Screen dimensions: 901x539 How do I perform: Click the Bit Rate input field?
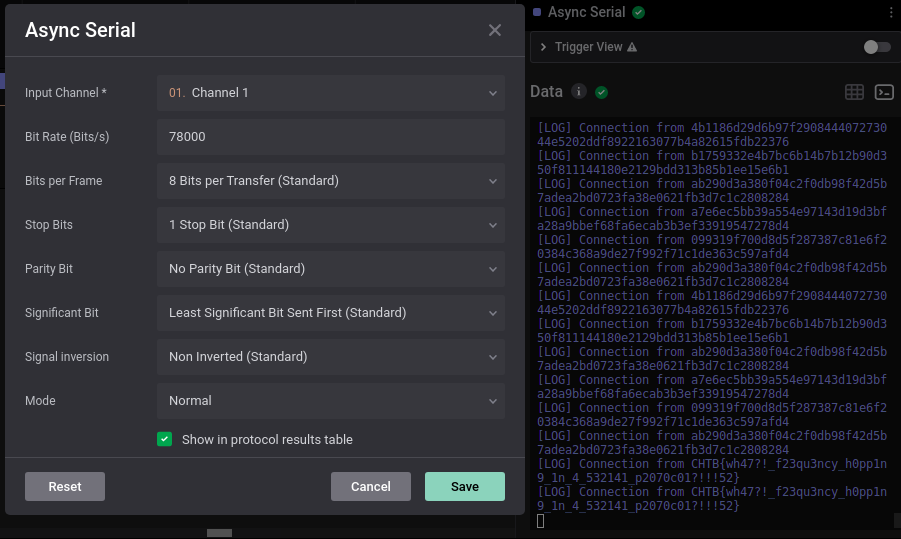[330, 137]
